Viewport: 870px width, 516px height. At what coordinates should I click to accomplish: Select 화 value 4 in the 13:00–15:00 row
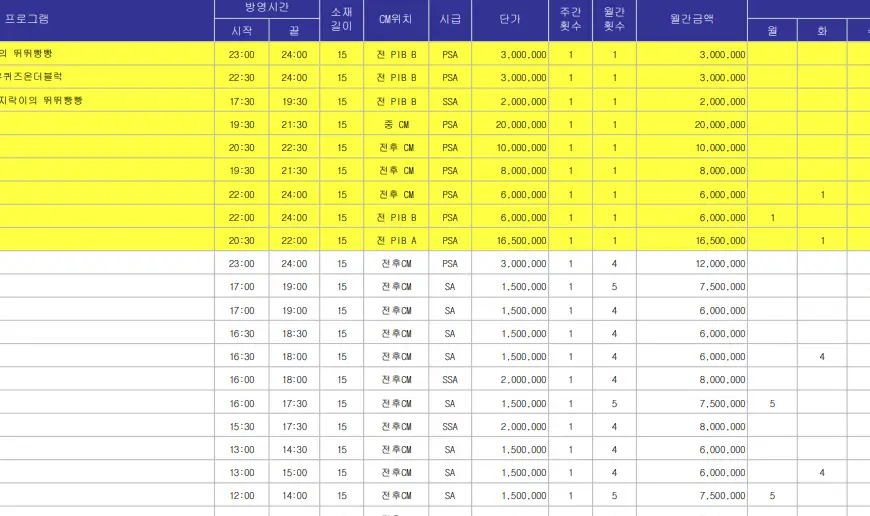tap(822, 473)
